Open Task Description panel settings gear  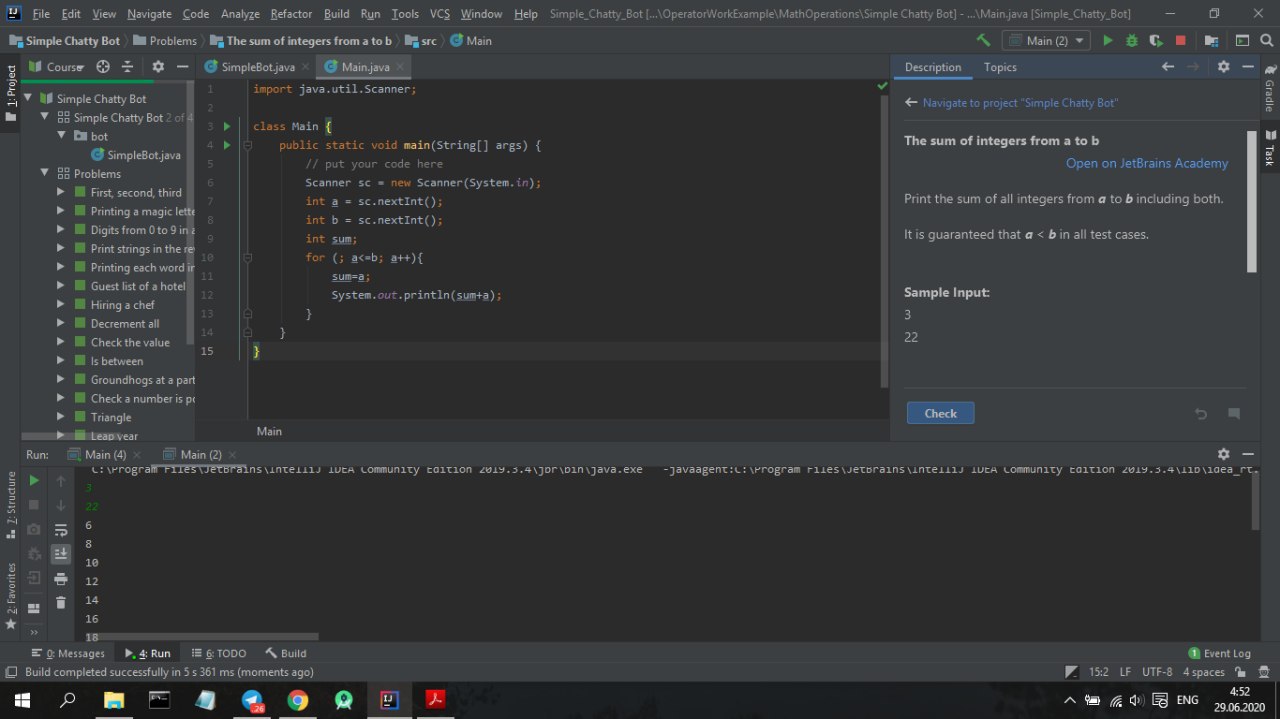(x=1223, y=67)
